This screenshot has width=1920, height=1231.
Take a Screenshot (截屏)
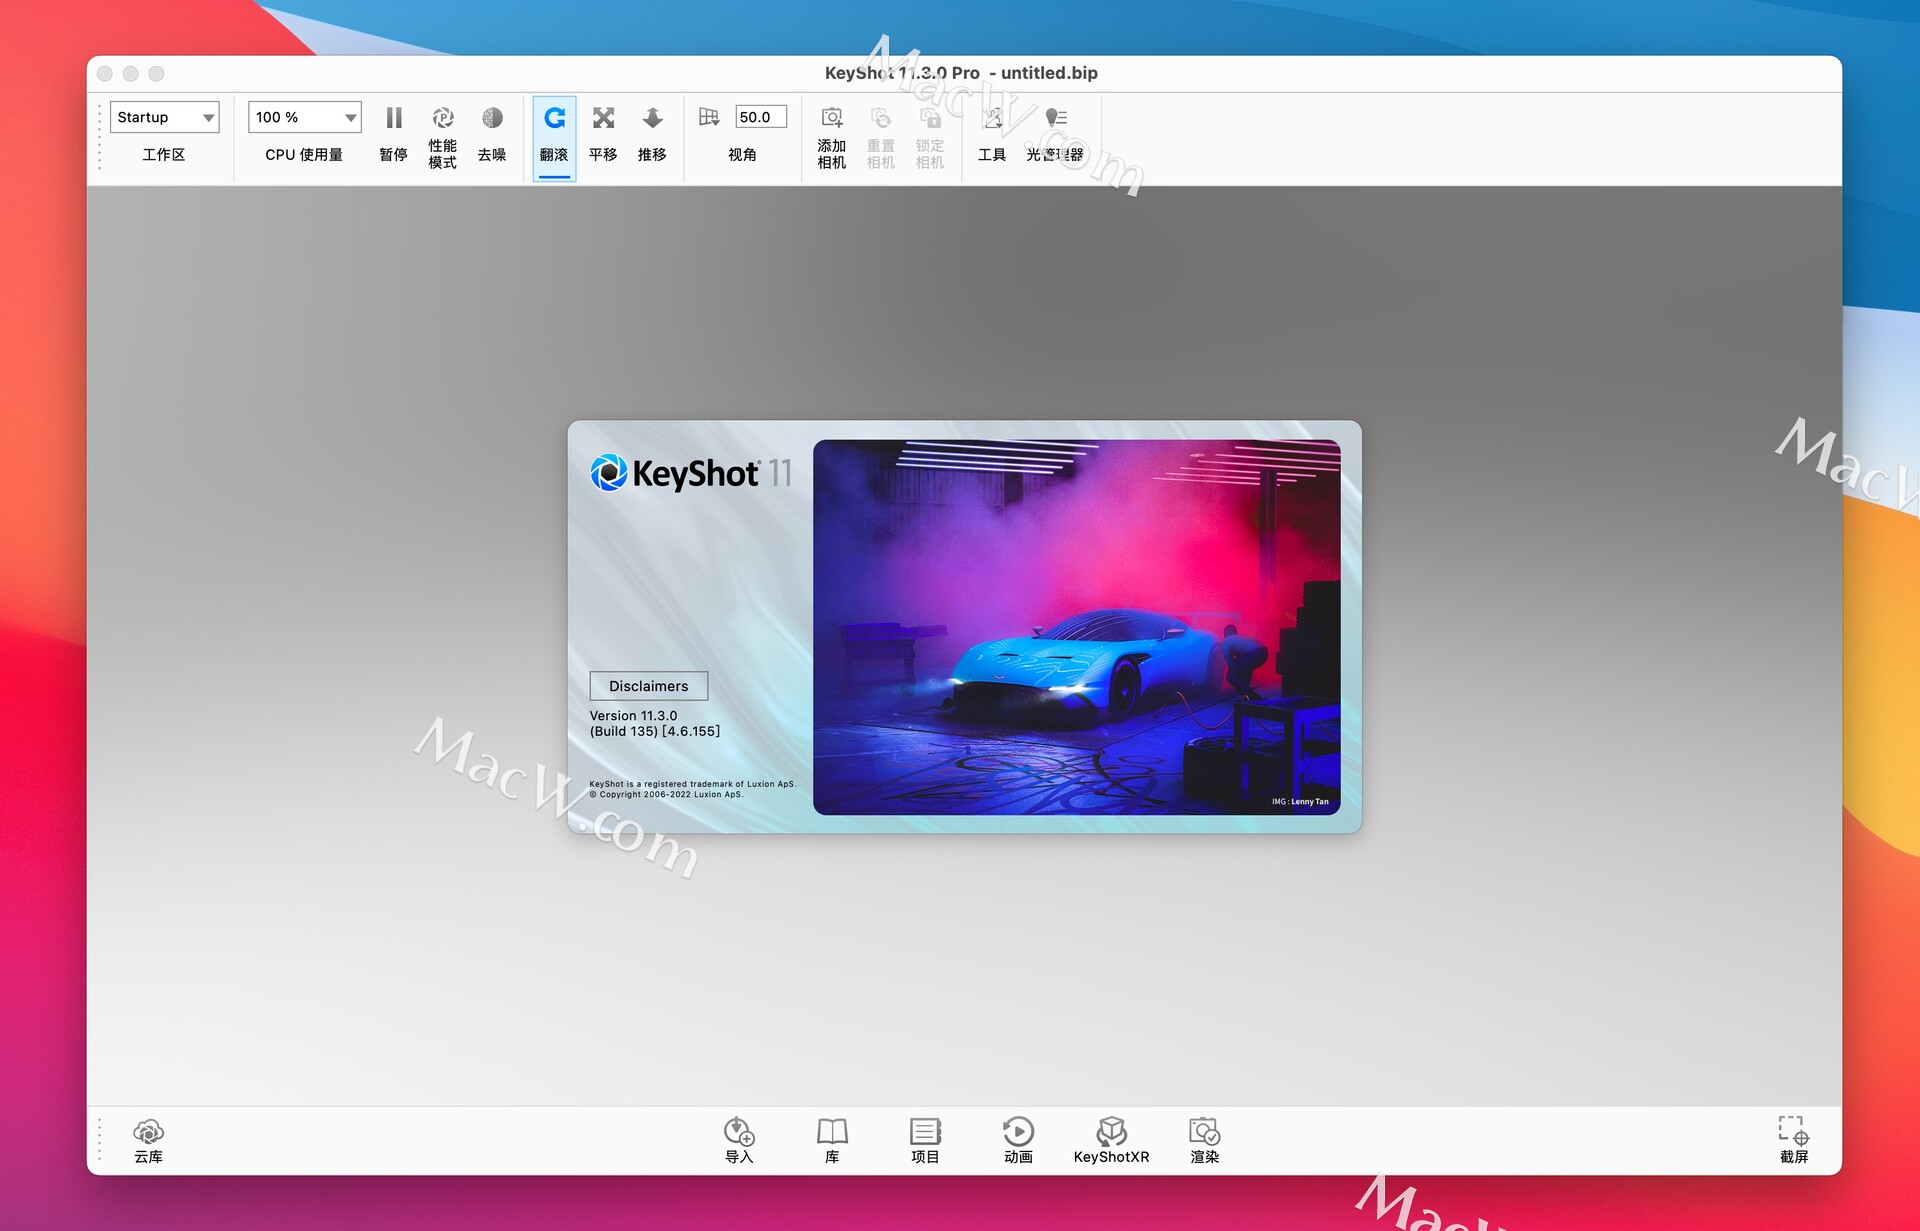pyautogui.click(x=1794, y=1141)
